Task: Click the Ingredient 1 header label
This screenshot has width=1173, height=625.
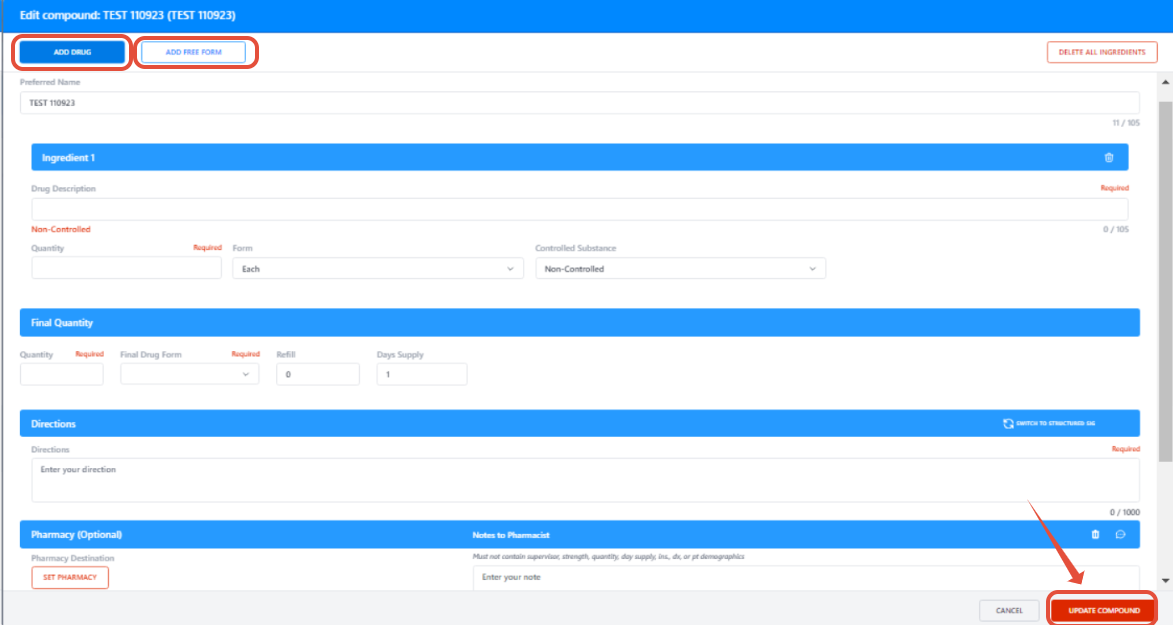Action: coord(68,158)
